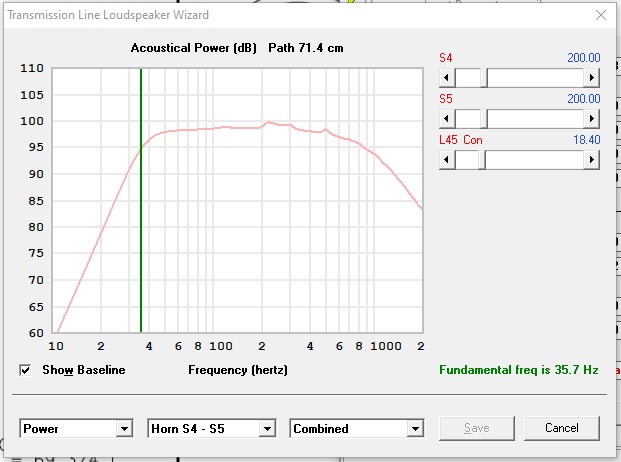Screen dimensions: 621x462
Task: Click the S4 slider right arrow
Action: tap(592, 78)
